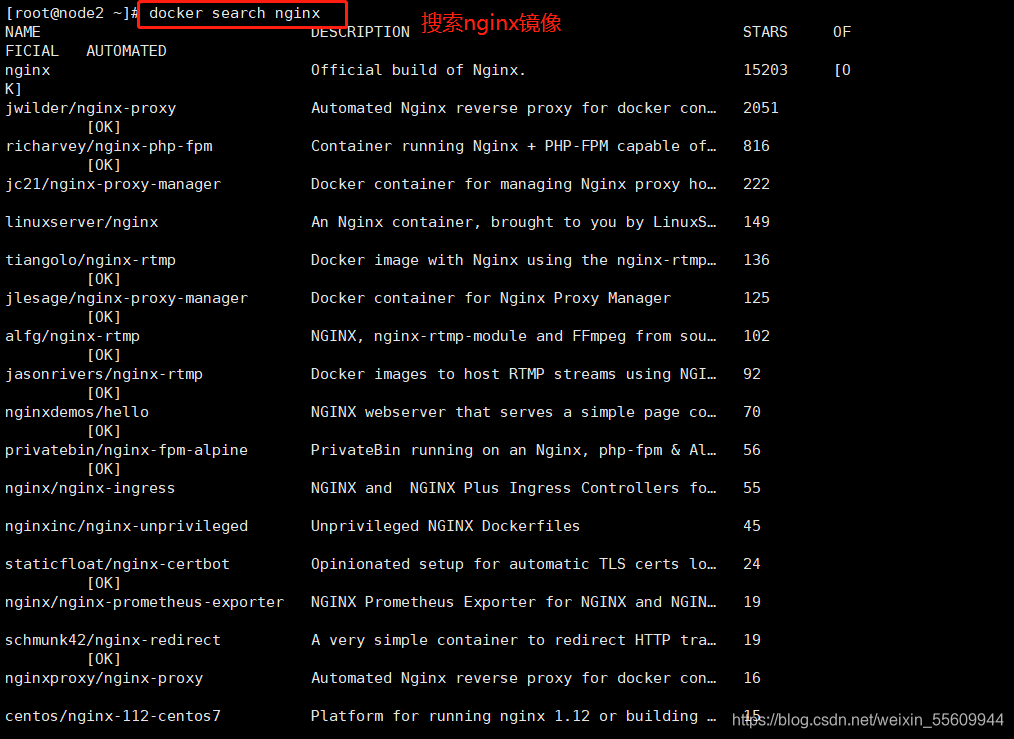Select the jc21/nginx-proxy-manager image name

click(113, 184)
